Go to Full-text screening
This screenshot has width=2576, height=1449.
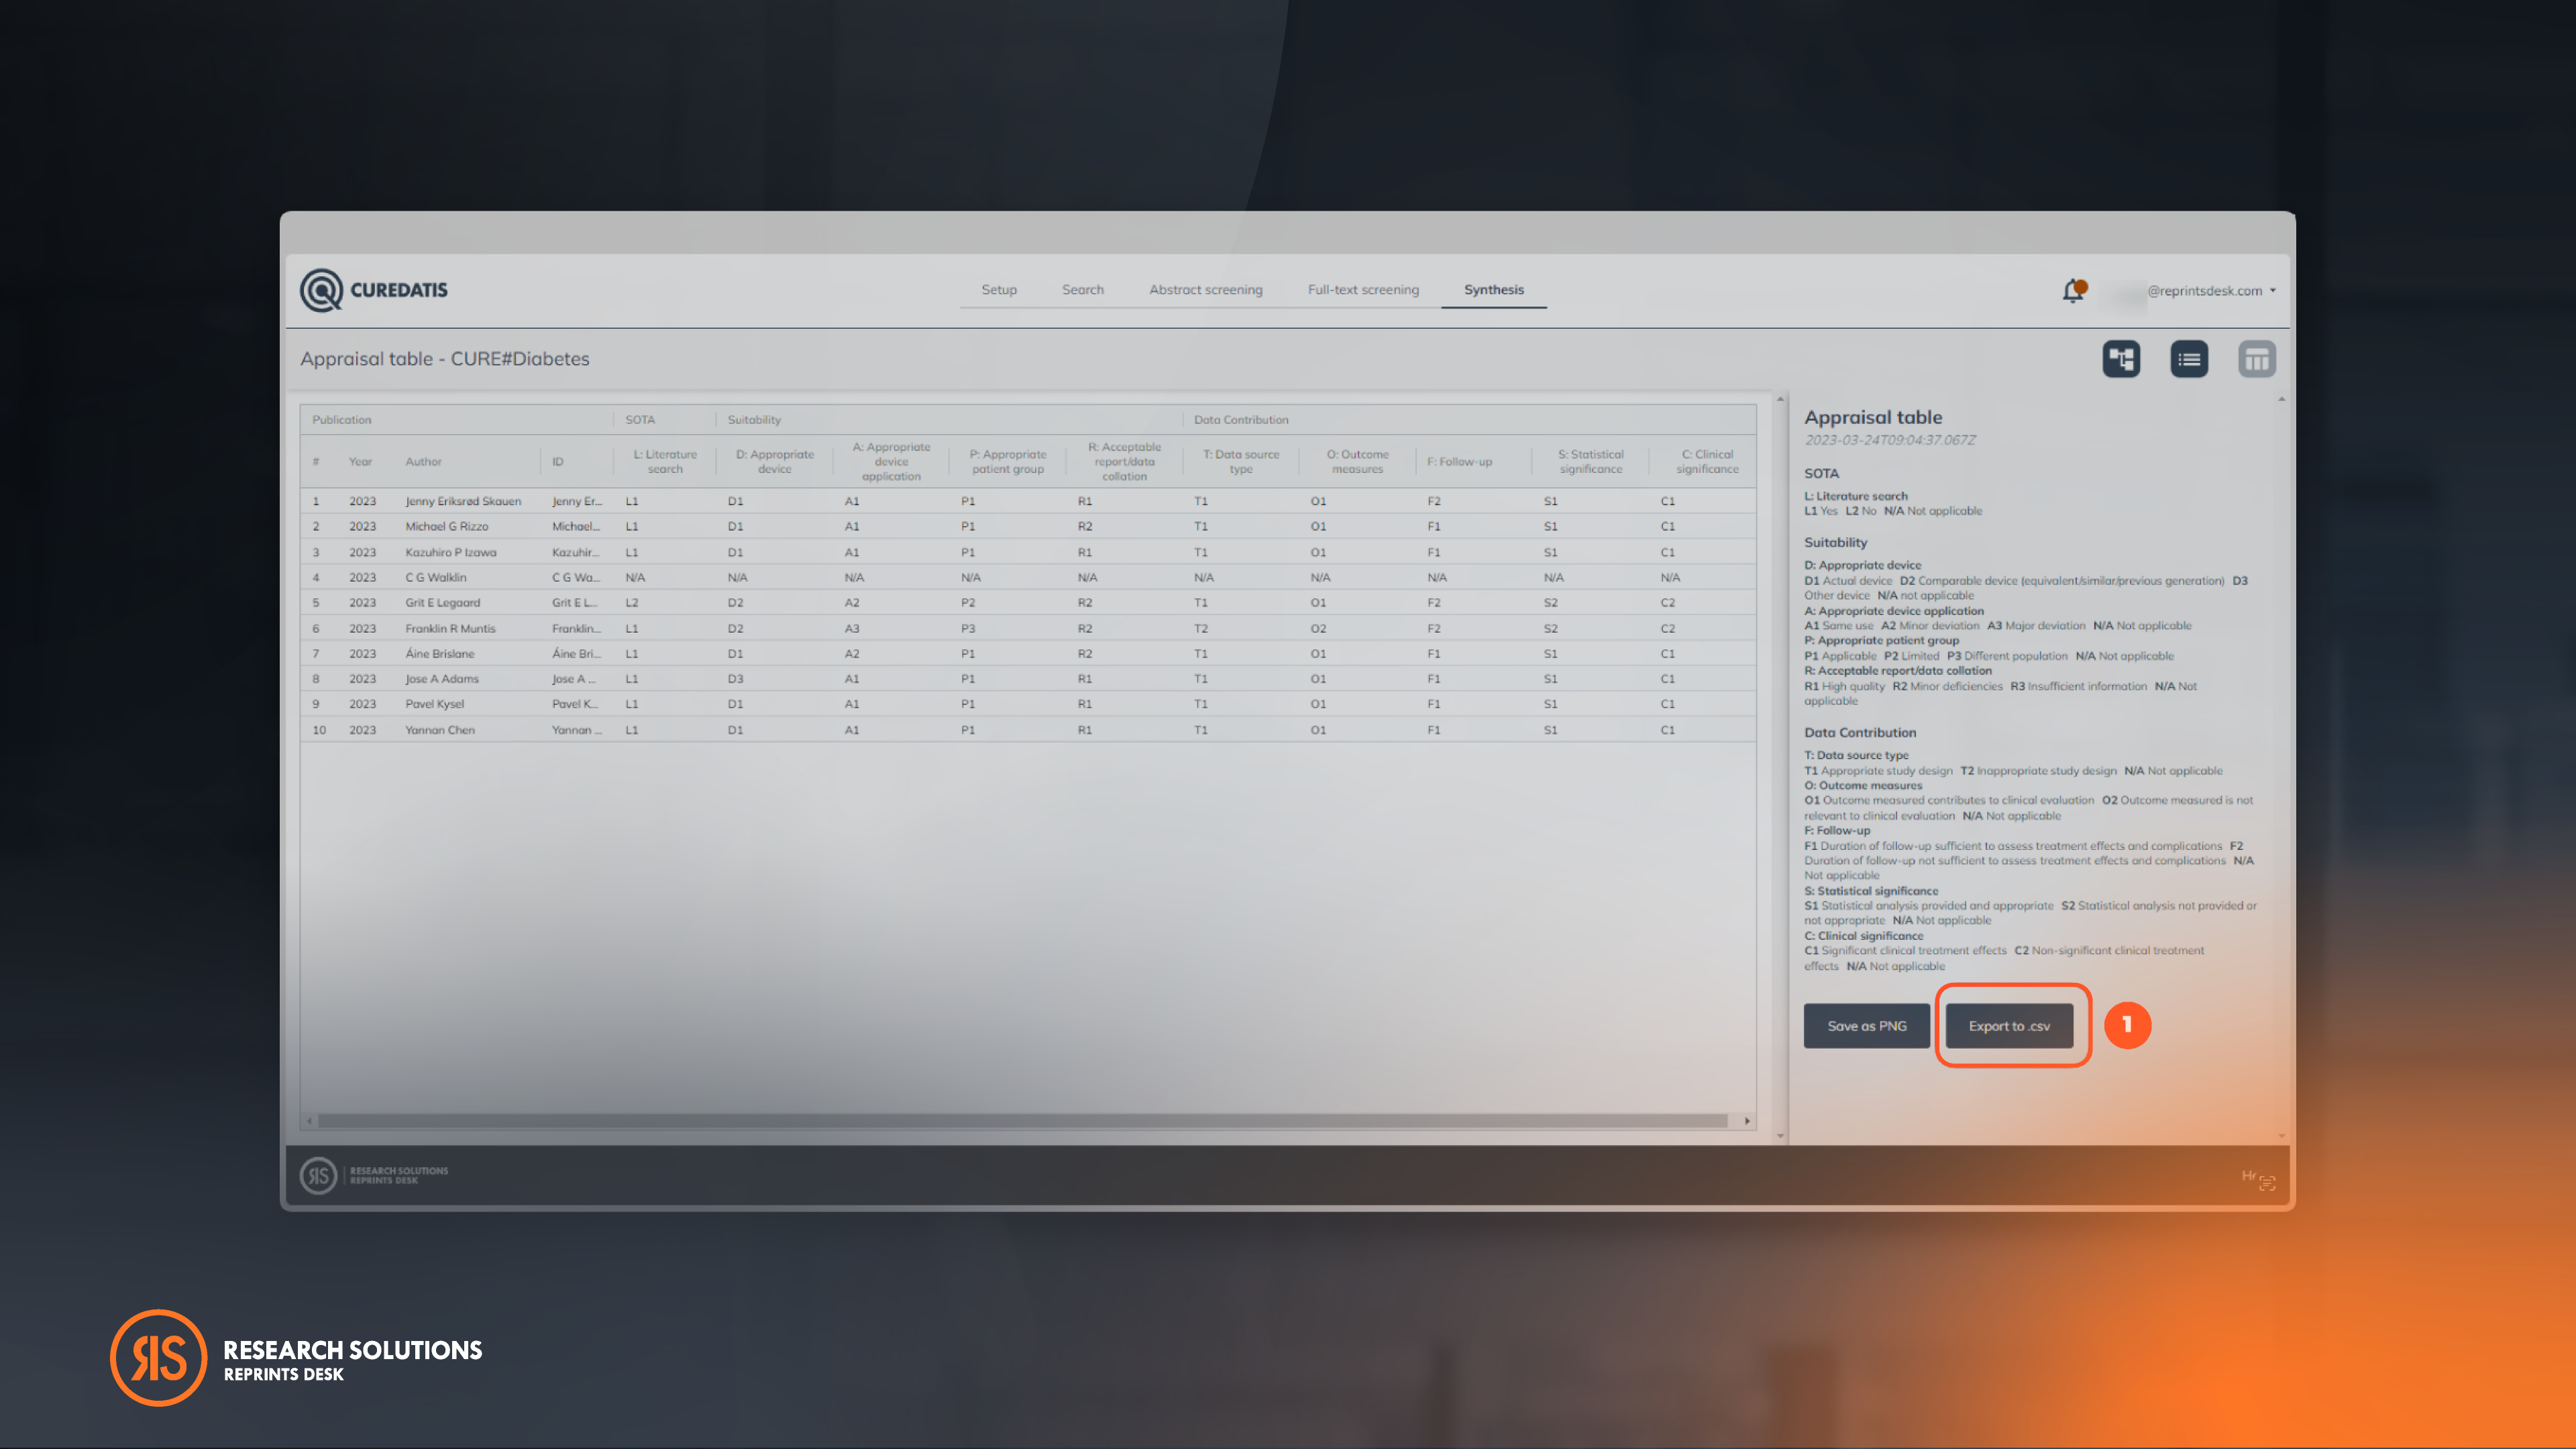1362,289
